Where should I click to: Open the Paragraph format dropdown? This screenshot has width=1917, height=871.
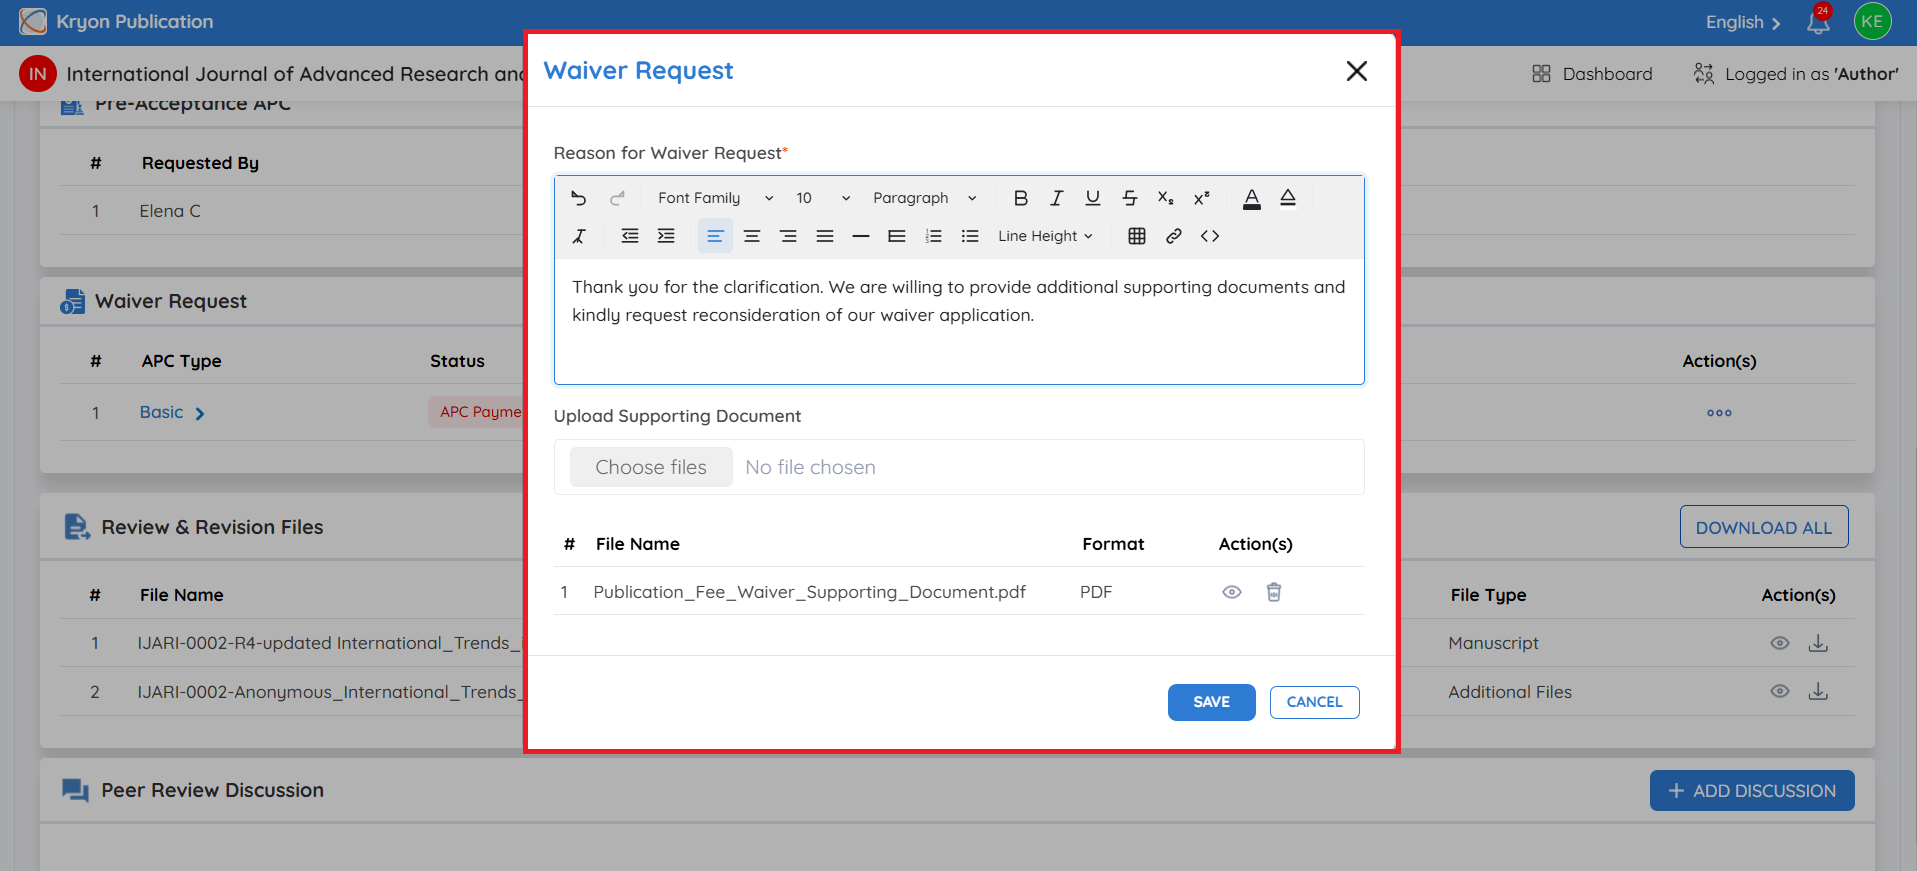925,198
